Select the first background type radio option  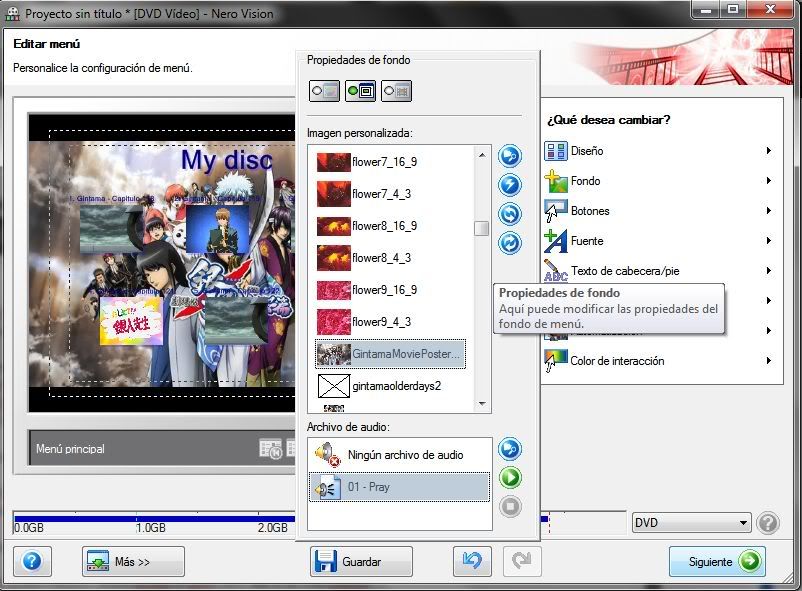[x=324, y=91]
